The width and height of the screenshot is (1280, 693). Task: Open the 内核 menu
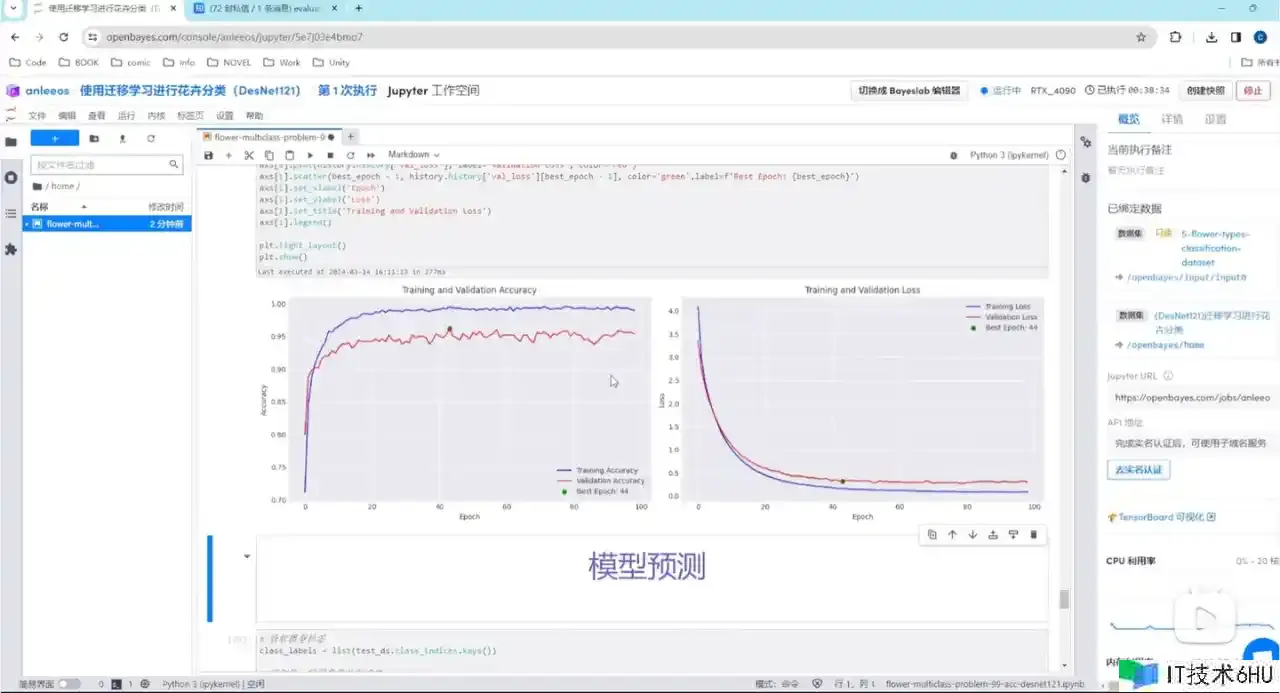156,116
